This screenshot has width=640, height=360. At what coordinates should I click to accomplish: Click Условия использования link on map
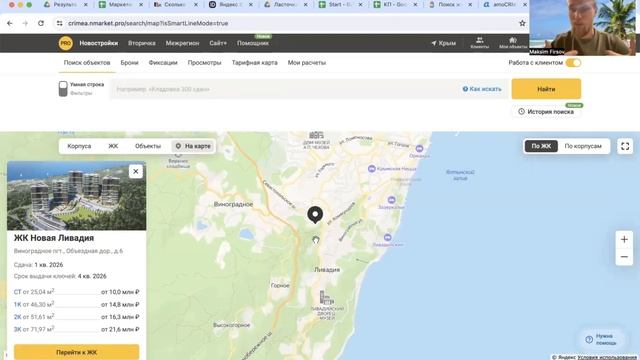point(607,357)
